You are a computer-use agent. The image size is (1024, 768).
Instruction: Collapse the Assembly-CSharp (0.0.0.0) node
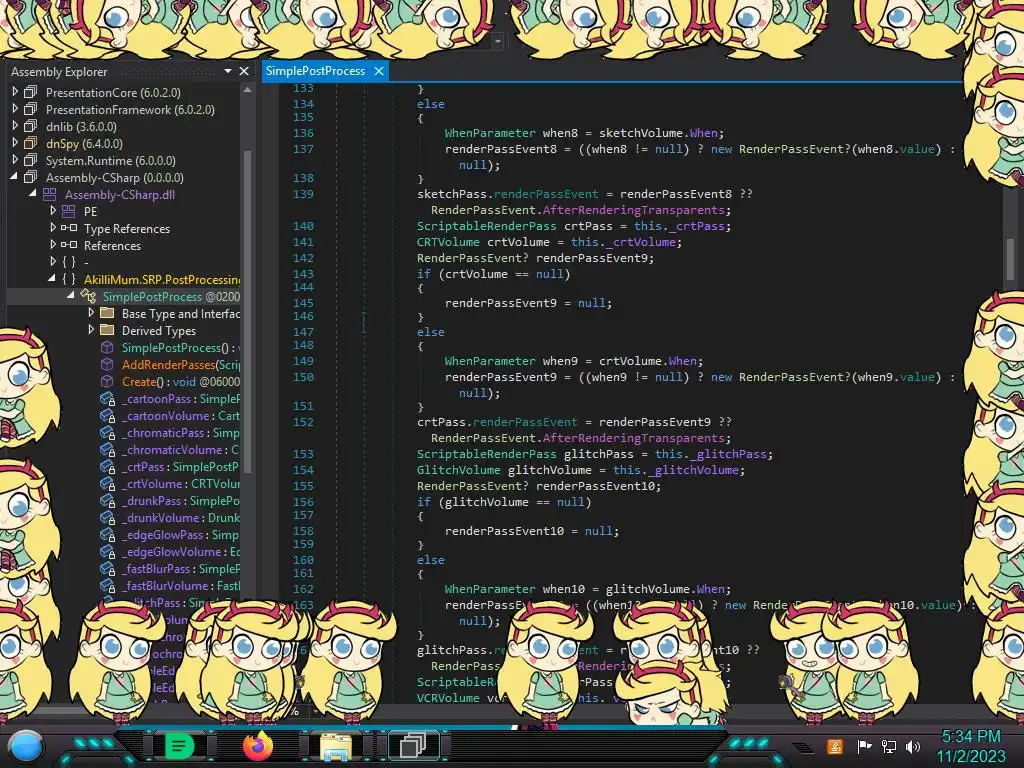14,177
